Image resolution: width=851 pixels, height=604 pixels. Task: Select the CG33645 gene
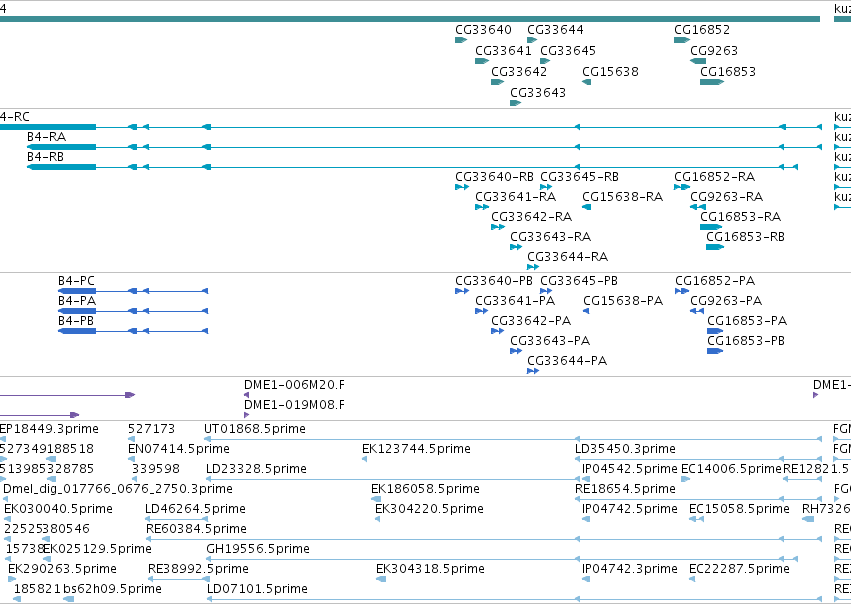tap(545, 61)
